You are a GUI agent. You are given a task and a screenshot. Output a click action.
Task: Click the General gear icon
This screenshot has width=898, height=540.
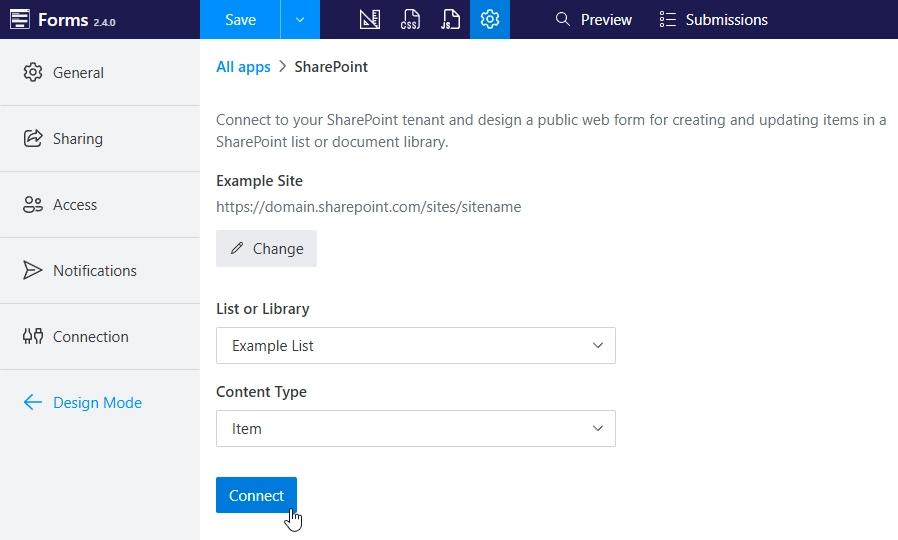(x=33, y=73)
